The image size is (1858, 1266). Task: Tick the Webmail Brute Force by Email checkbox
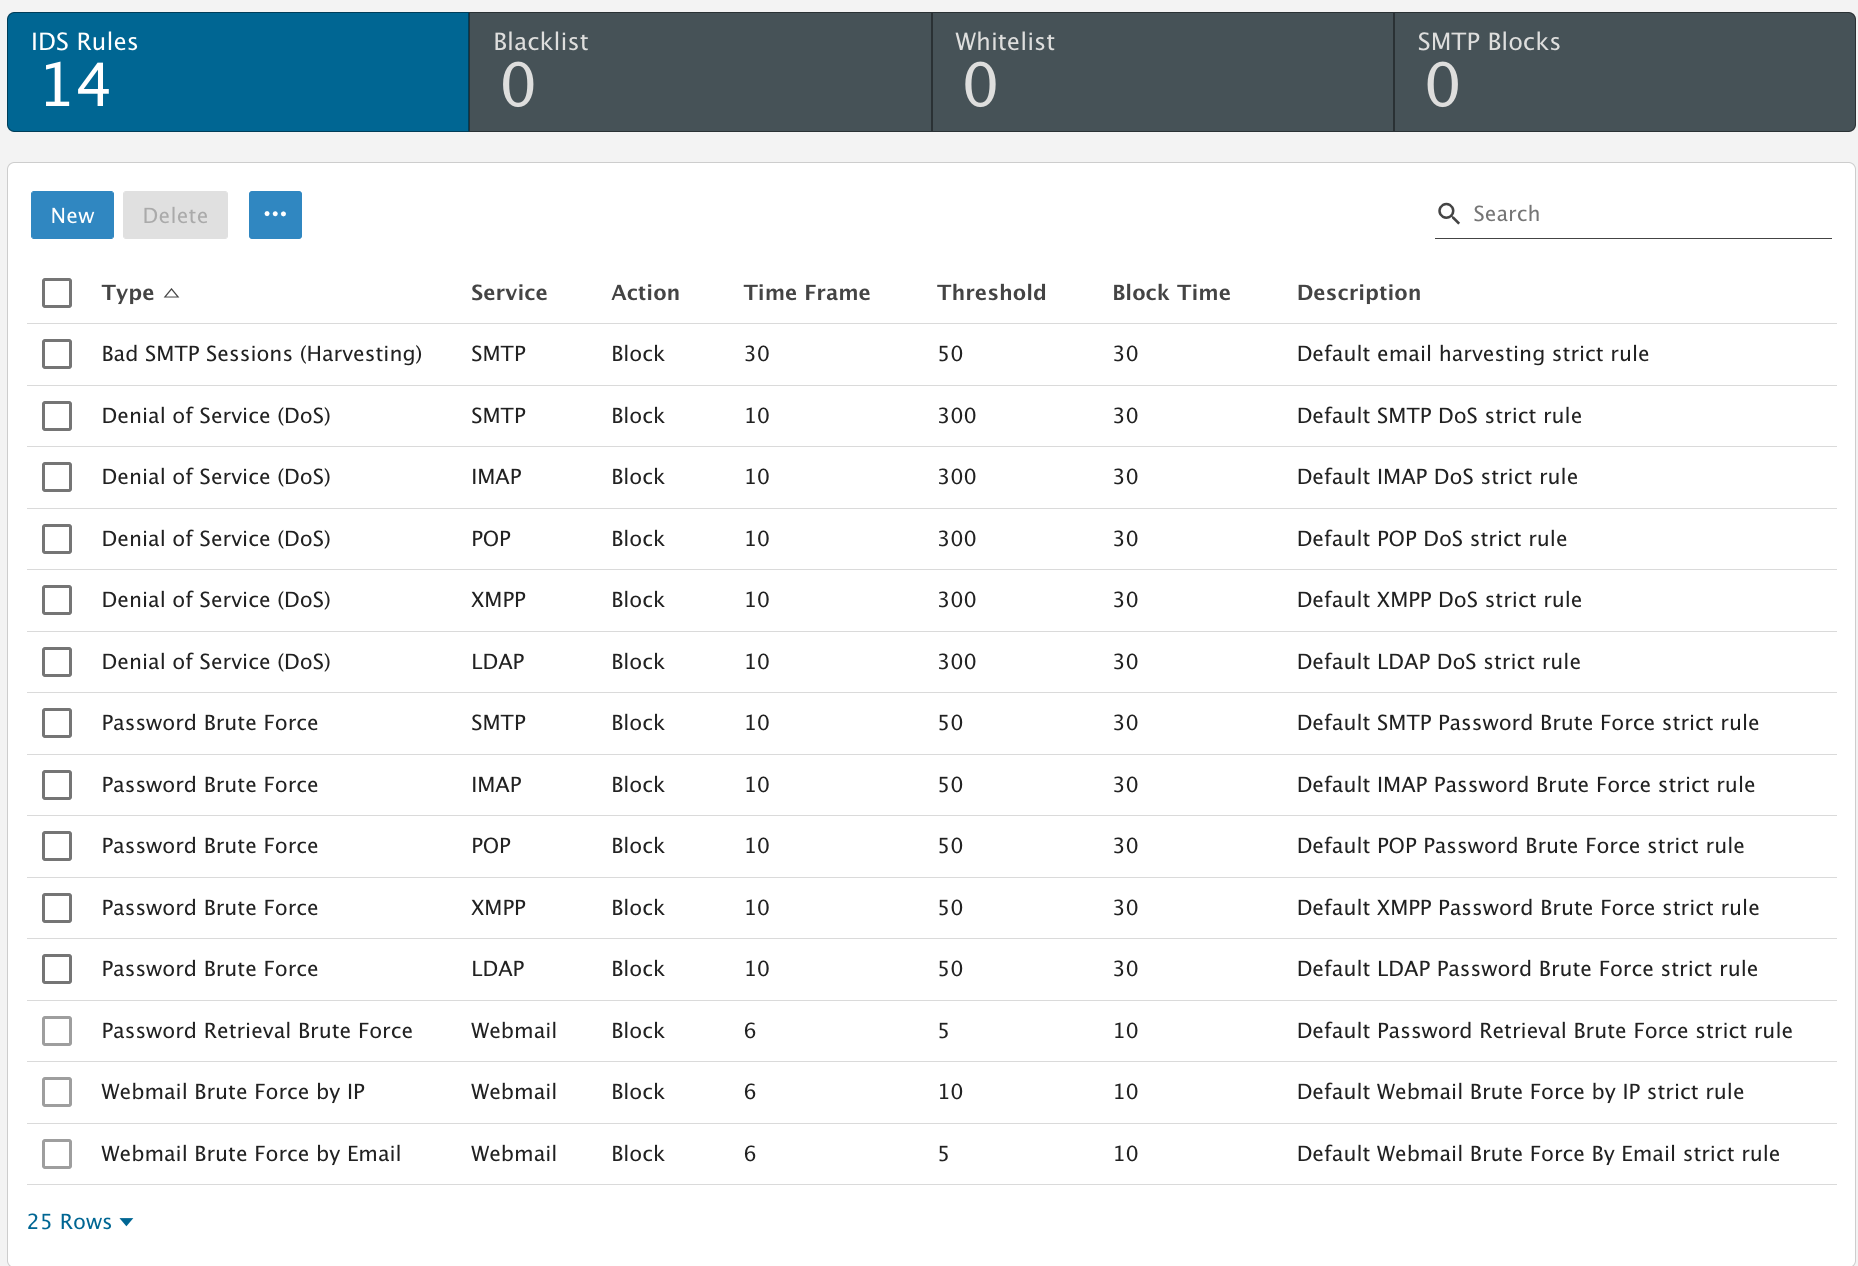click(x=57, y=1154)
